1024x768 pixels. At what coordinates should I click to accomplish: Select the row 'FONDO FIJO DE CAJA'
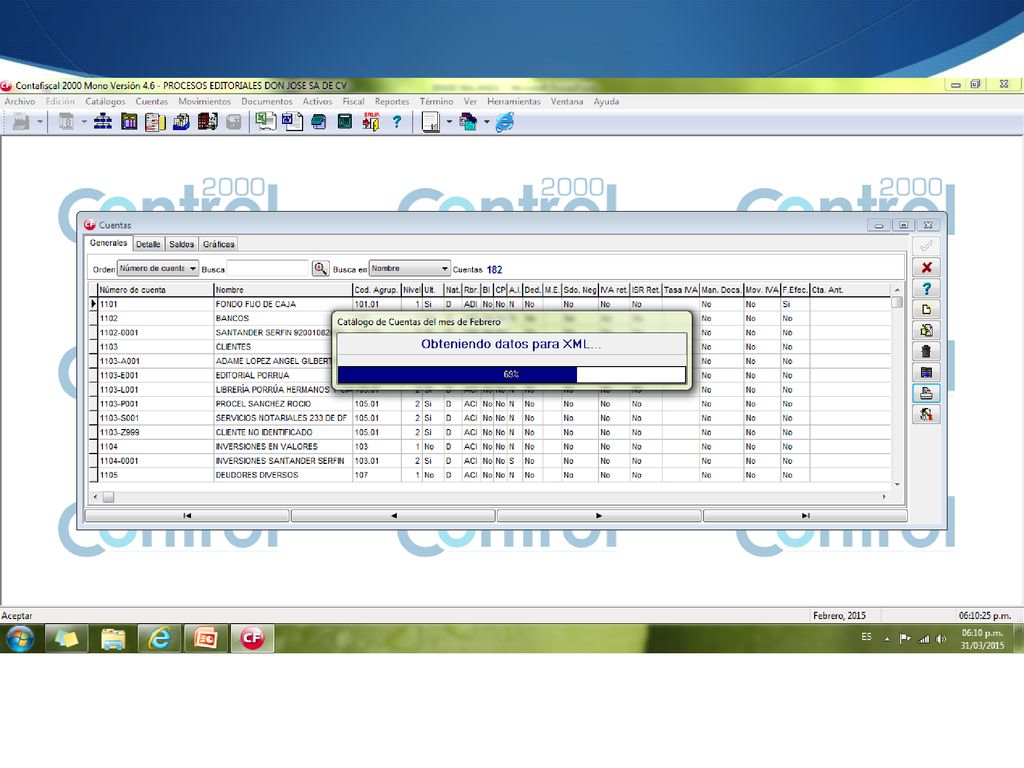point(490,304)
